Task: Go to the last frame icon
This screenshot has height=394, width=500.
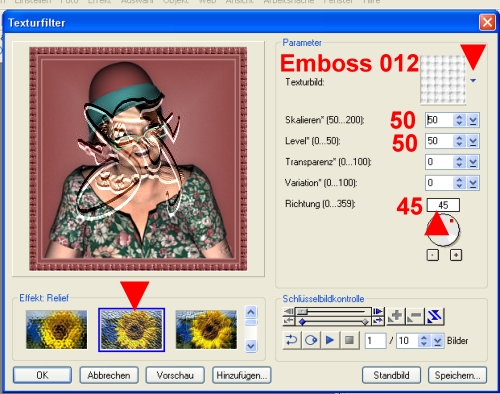Action: pyautogui.click(x=378, y=311)
